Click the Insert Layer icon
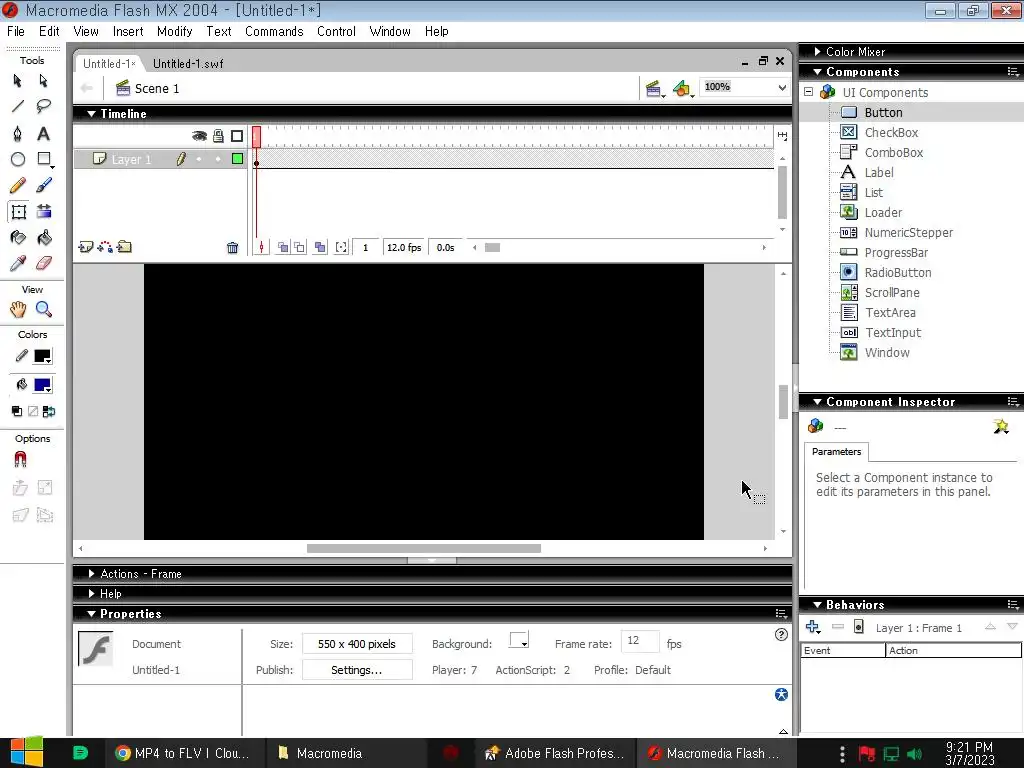1024x768 pixels. point(86,247)
